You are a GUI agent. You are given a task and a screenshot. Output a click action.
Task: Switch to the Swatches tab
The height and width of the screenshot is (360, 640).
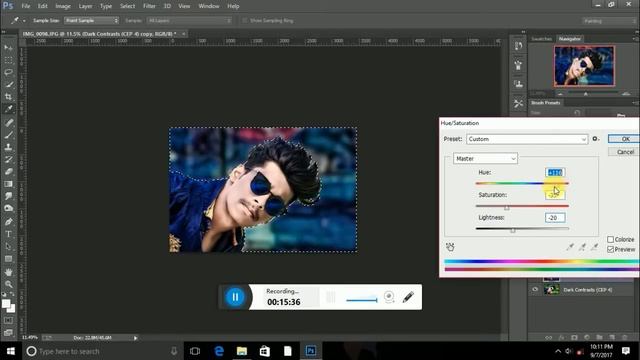point(542,39)
